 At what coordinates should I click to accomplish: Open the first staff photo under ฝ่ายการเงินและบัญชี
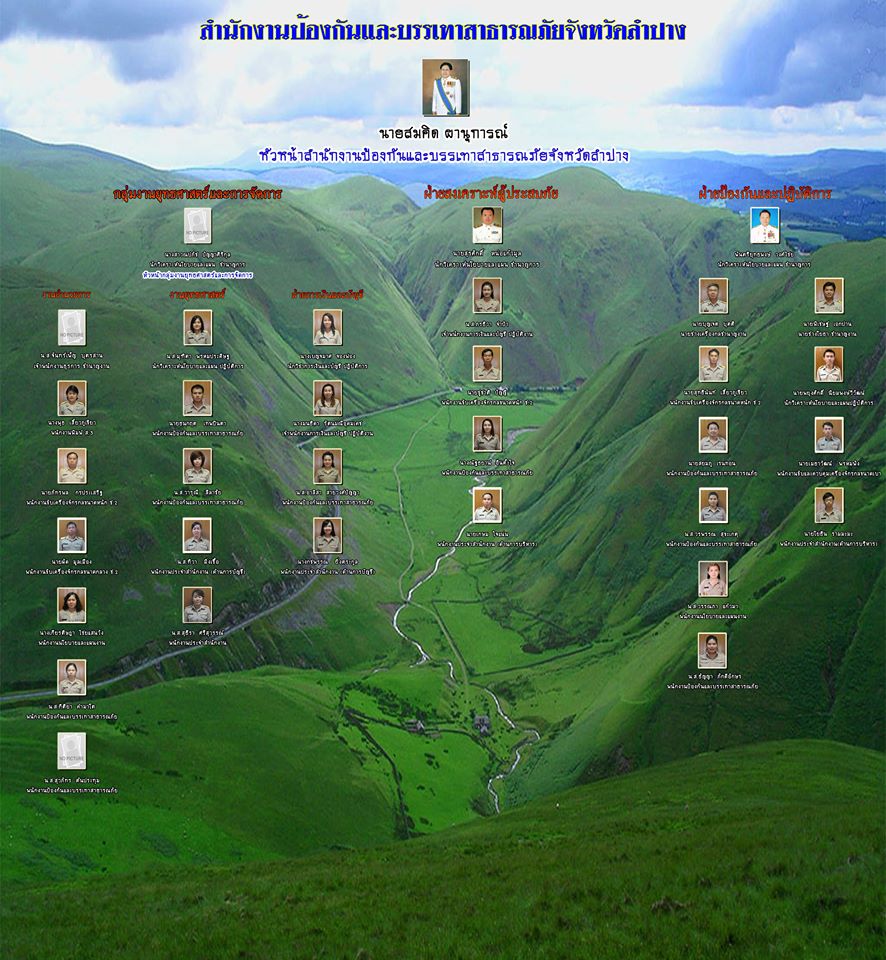327,327
